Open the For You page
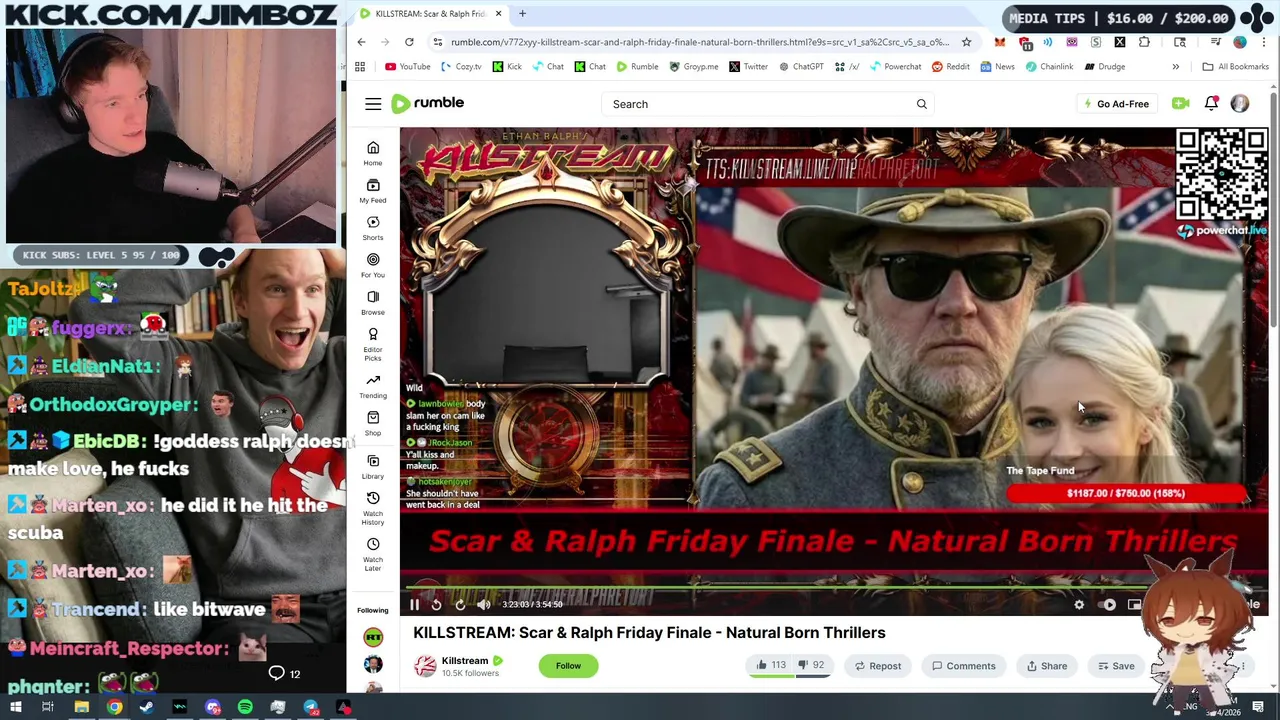The image size is (1280, 720). pos(373,265)
